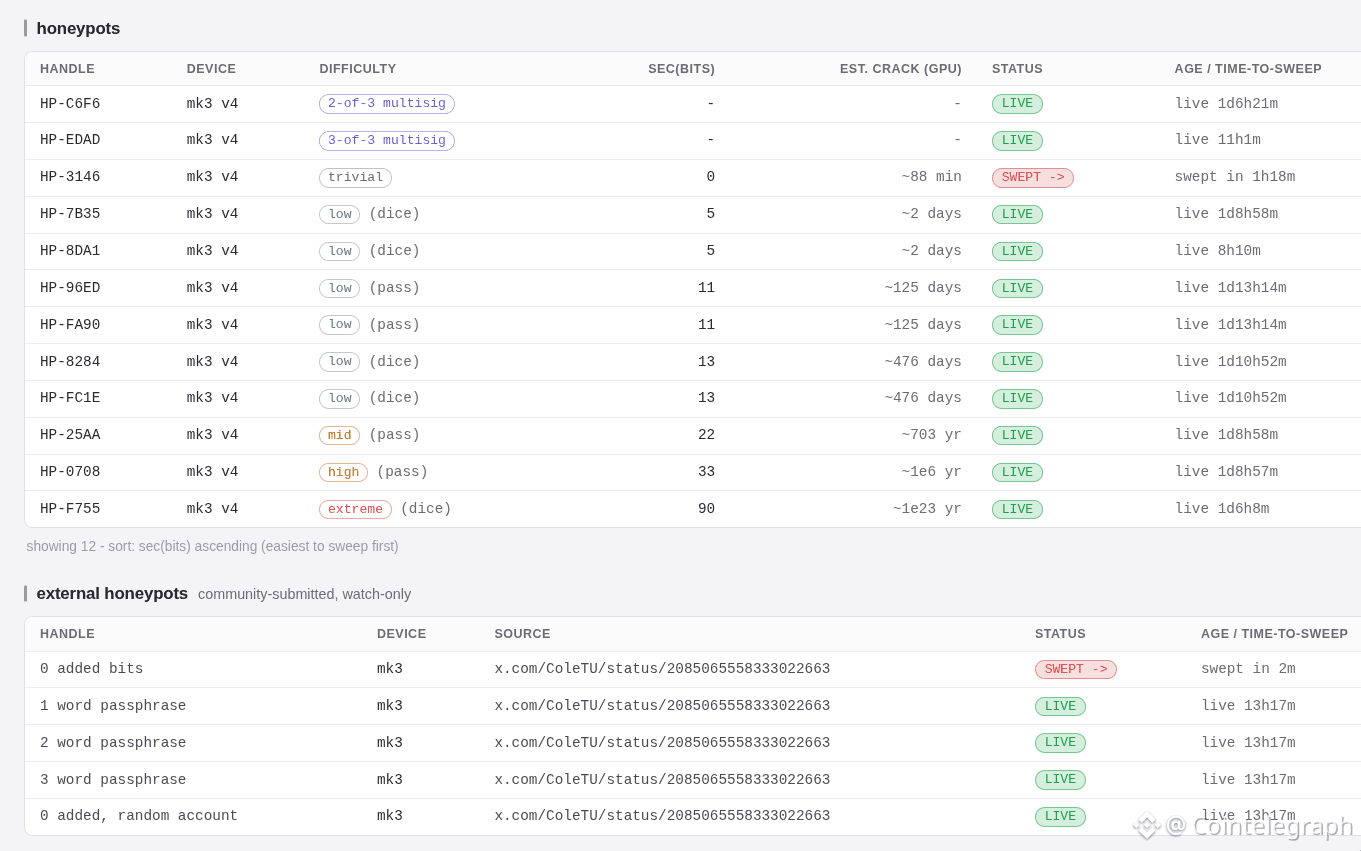
Task: Sort by the SEC(BITS) column header
Action: [681, 69]
